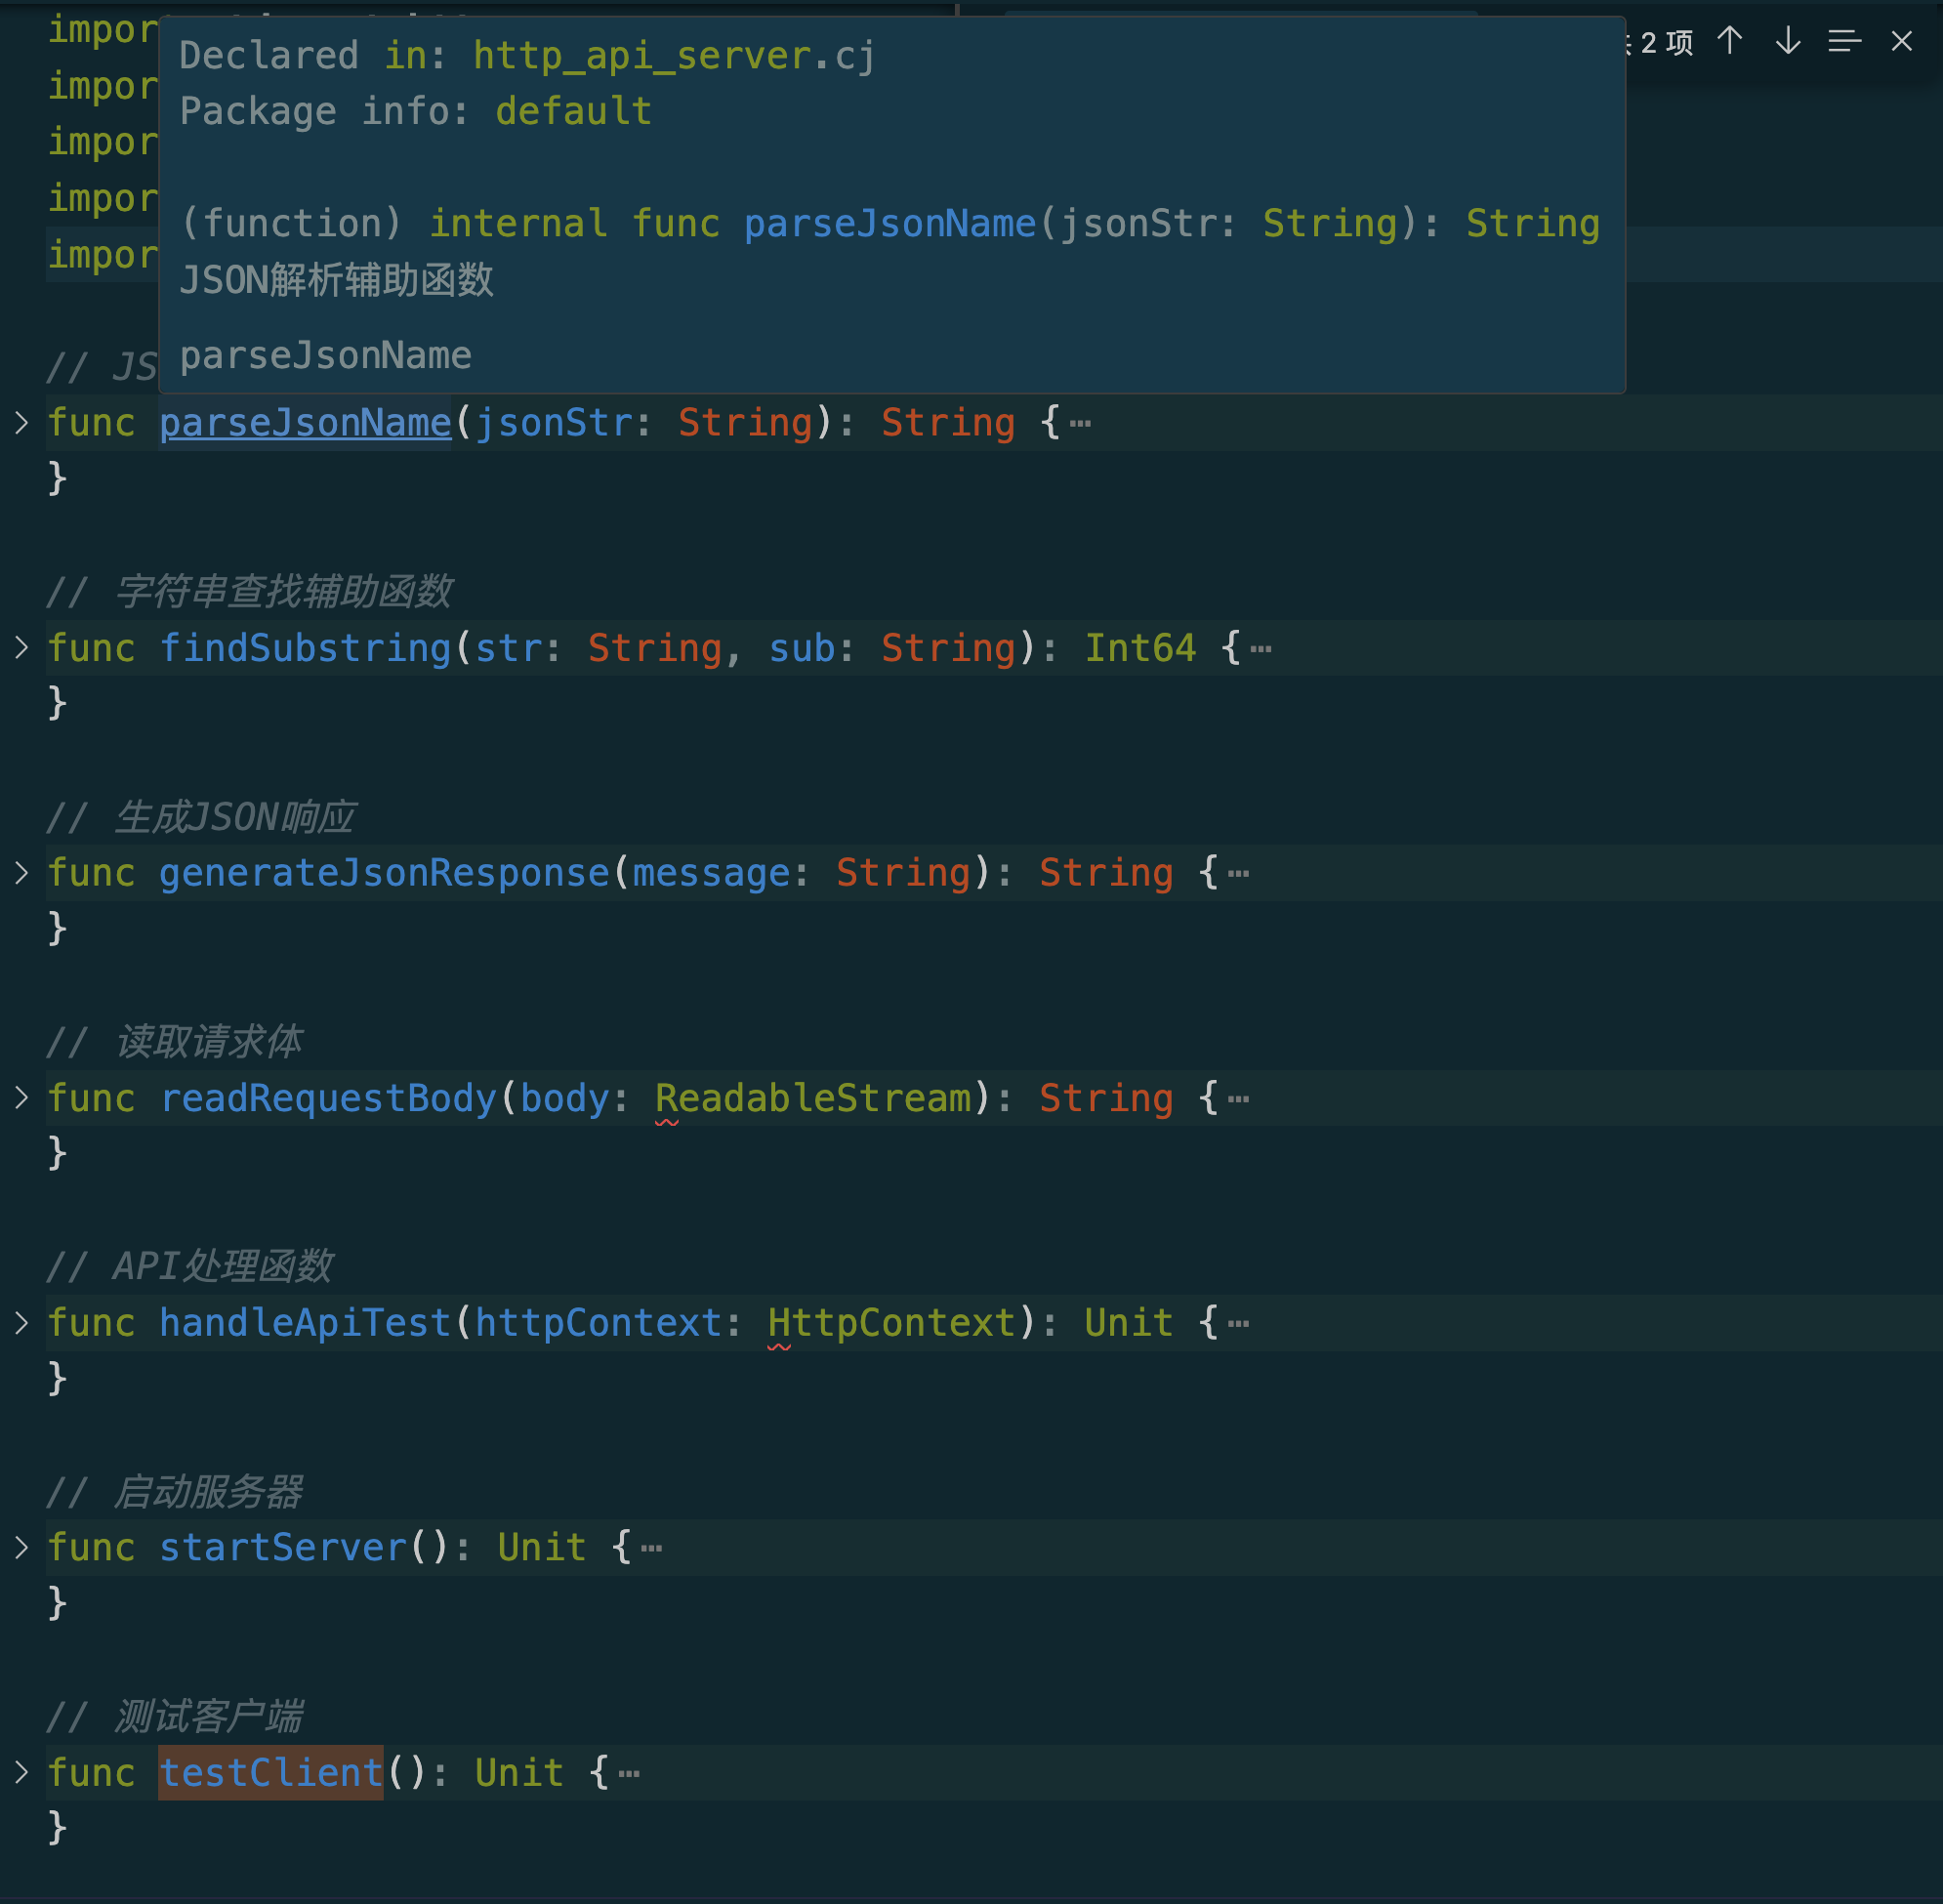
Task: Click the 'jsonStr' parameter in editor
Action: pyautogui.click(x=553, y=423)
